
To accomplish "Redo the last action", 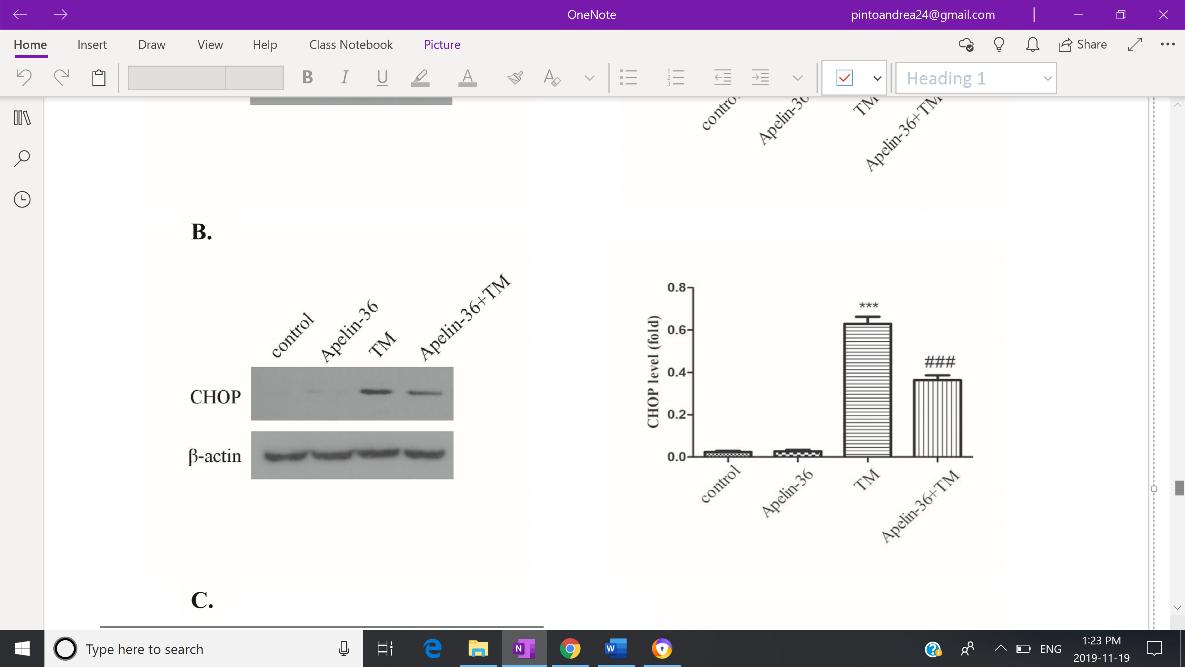I will tap(61, 77).
